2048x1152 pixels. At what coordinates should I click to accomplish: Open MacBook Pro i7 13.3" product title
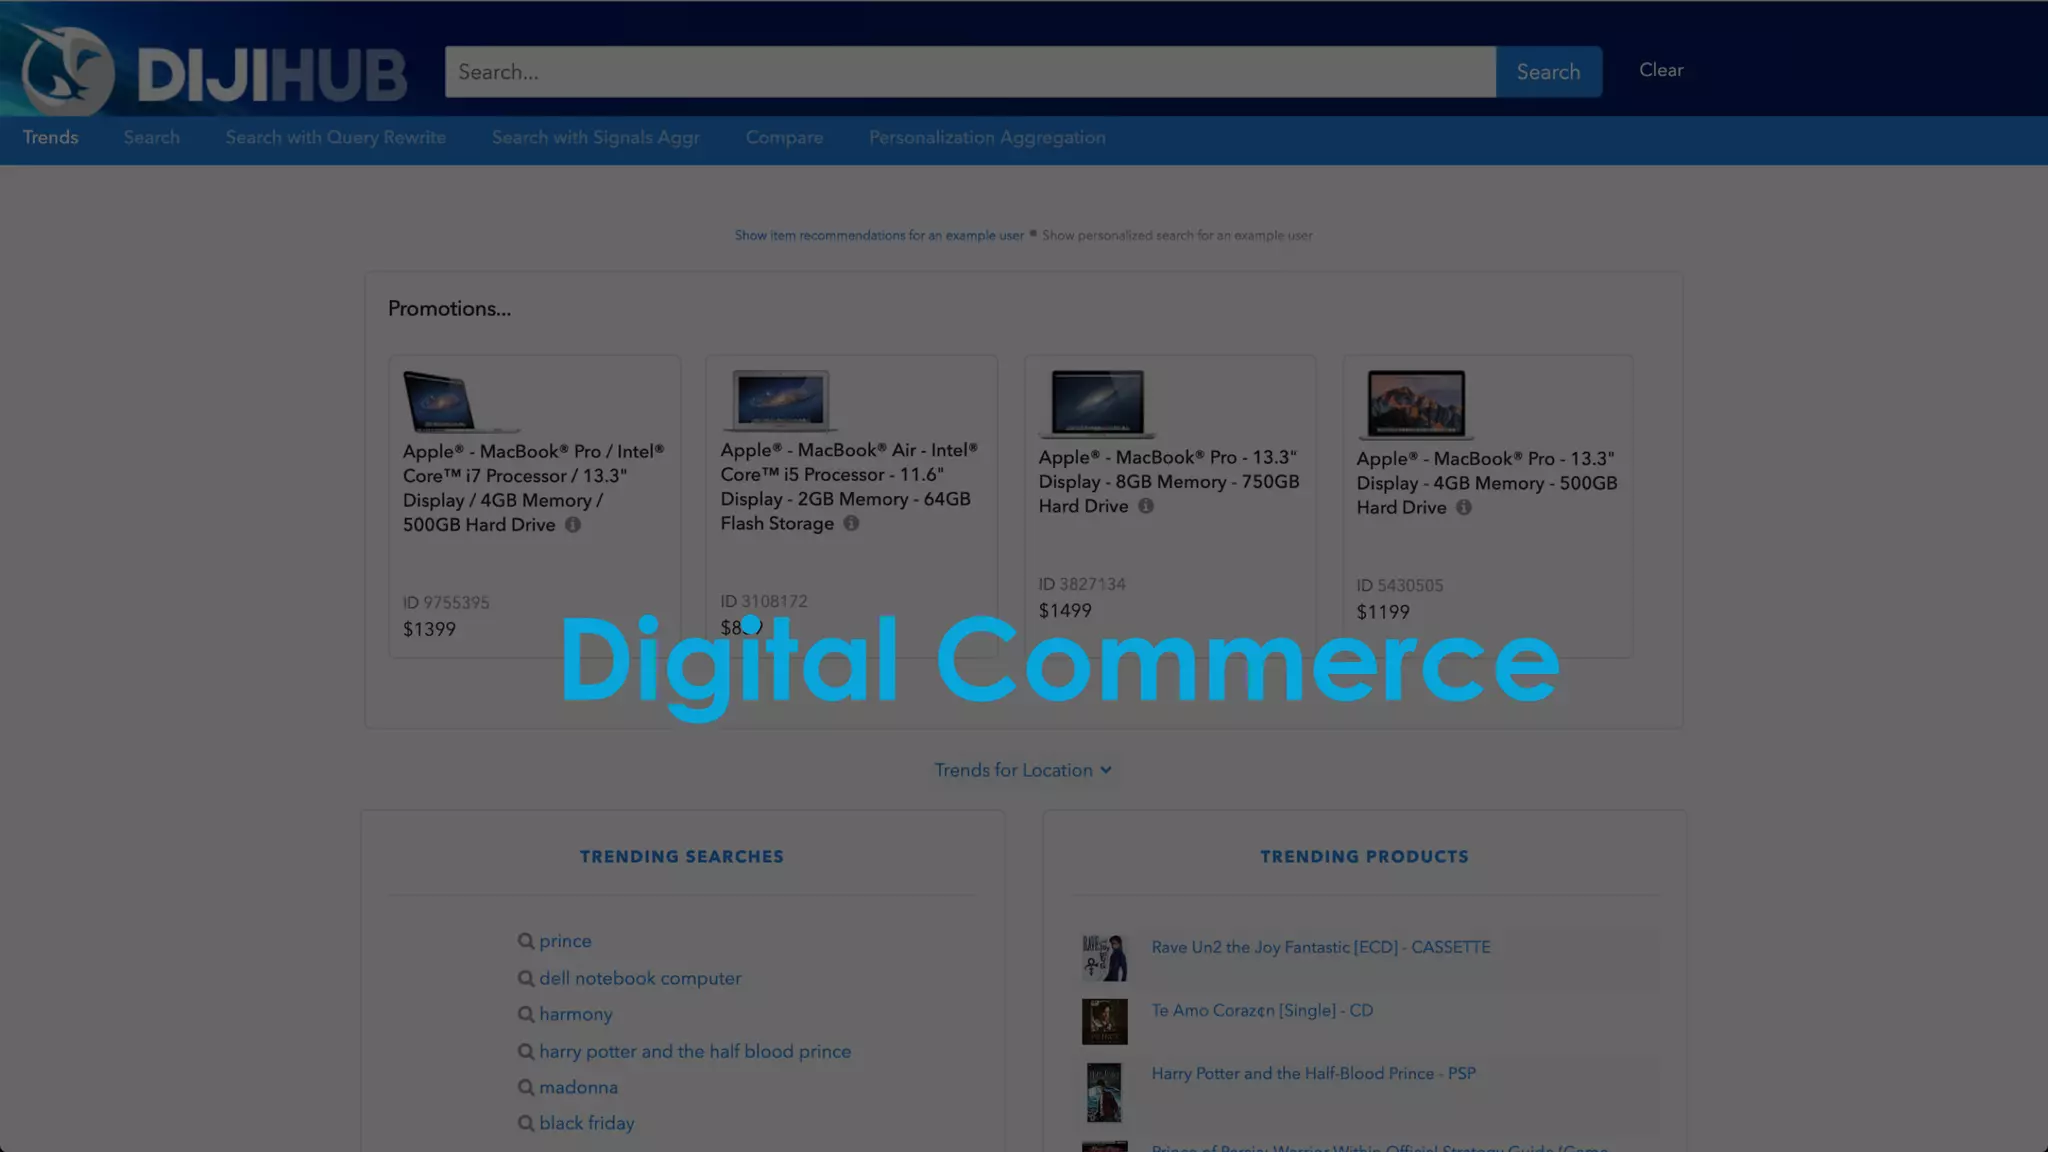tap(533, 488)
